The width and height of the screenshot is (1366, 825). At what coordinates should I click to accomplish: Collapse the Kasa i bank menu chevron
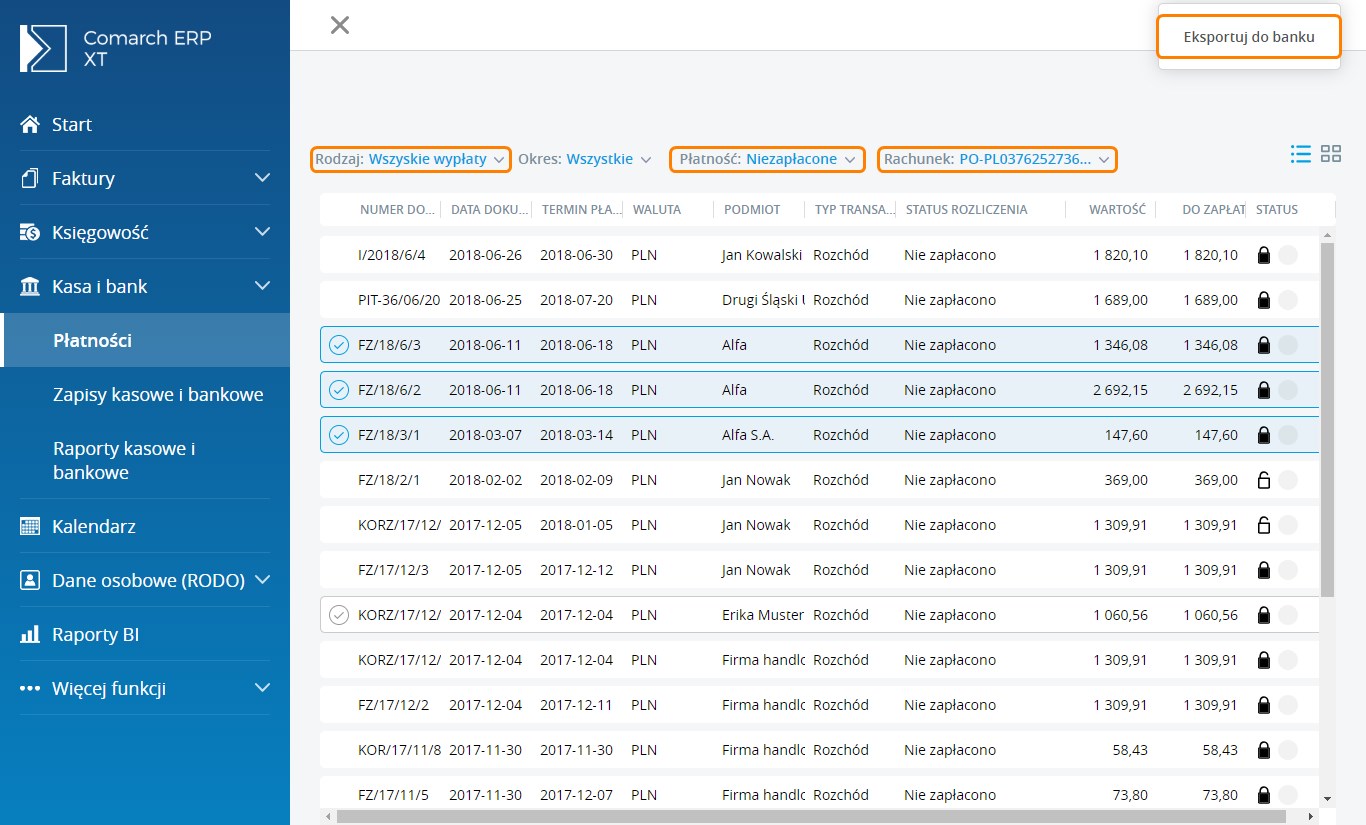click(263, 286)
